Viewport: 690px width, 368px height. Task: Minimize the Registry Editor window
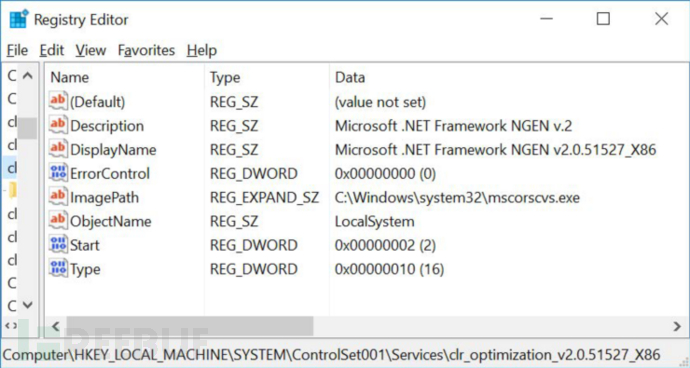pyautogui.click(x=546, y=18)
